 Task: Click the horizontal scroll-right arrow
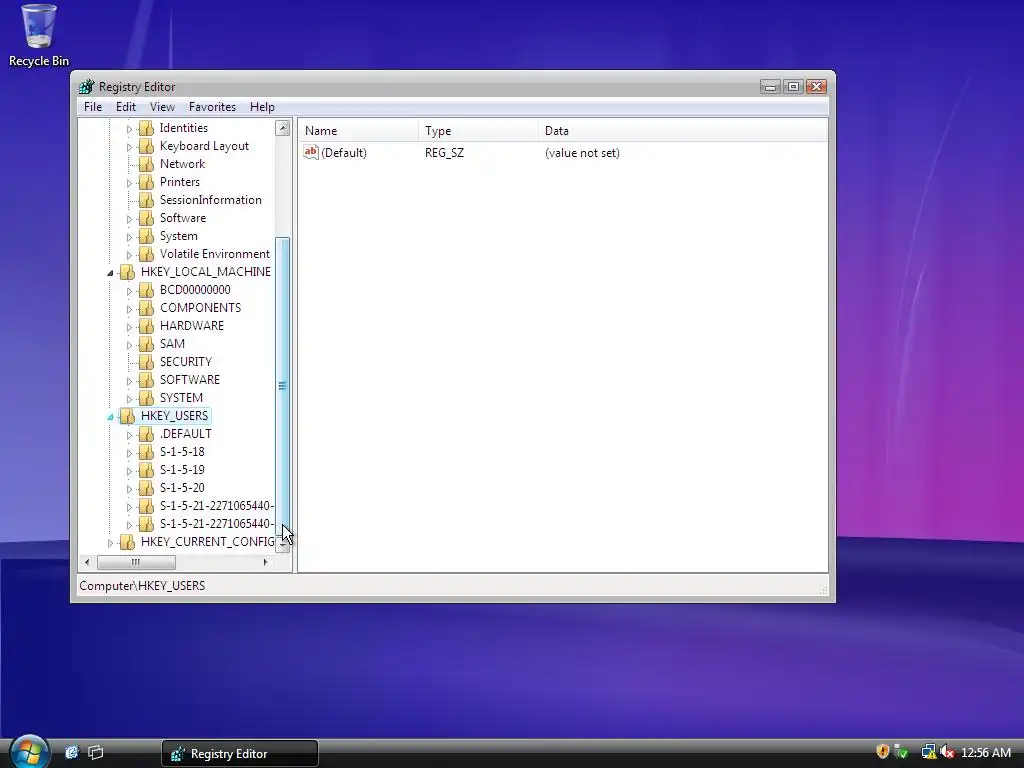(265, 562)
